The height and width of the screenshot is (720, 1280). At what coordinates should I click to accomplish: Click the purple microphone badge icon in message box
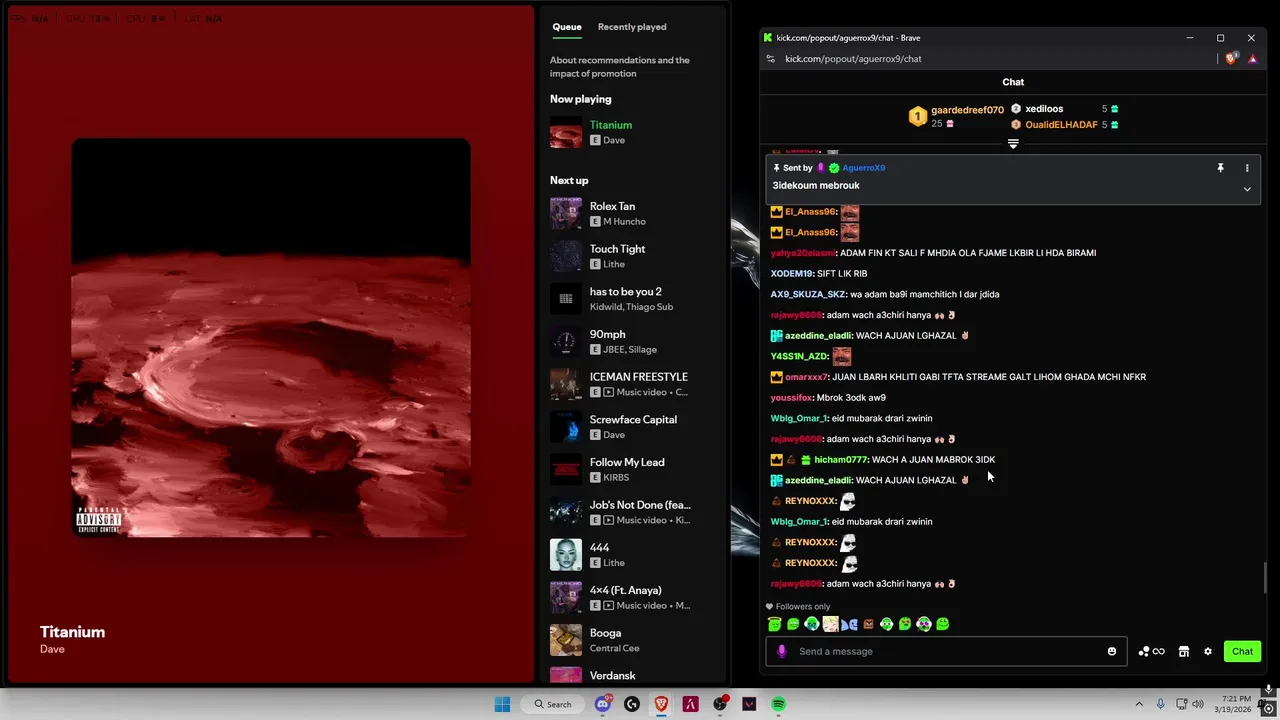click(x=782, y=651)
